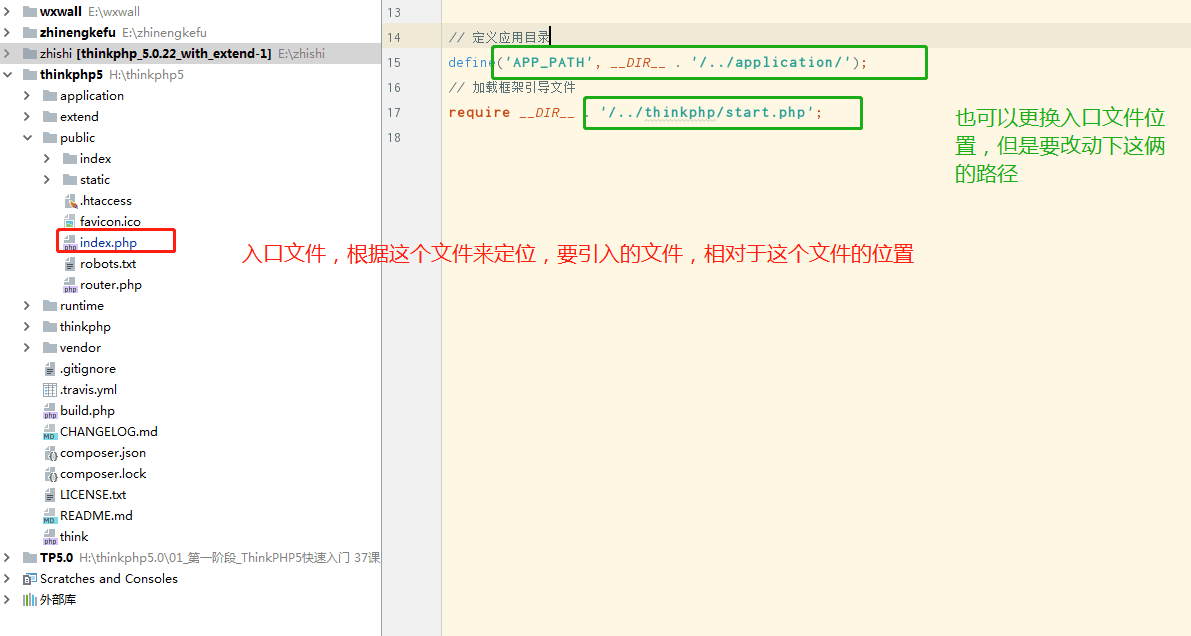Click the 外部库 library bars icon

30,600
